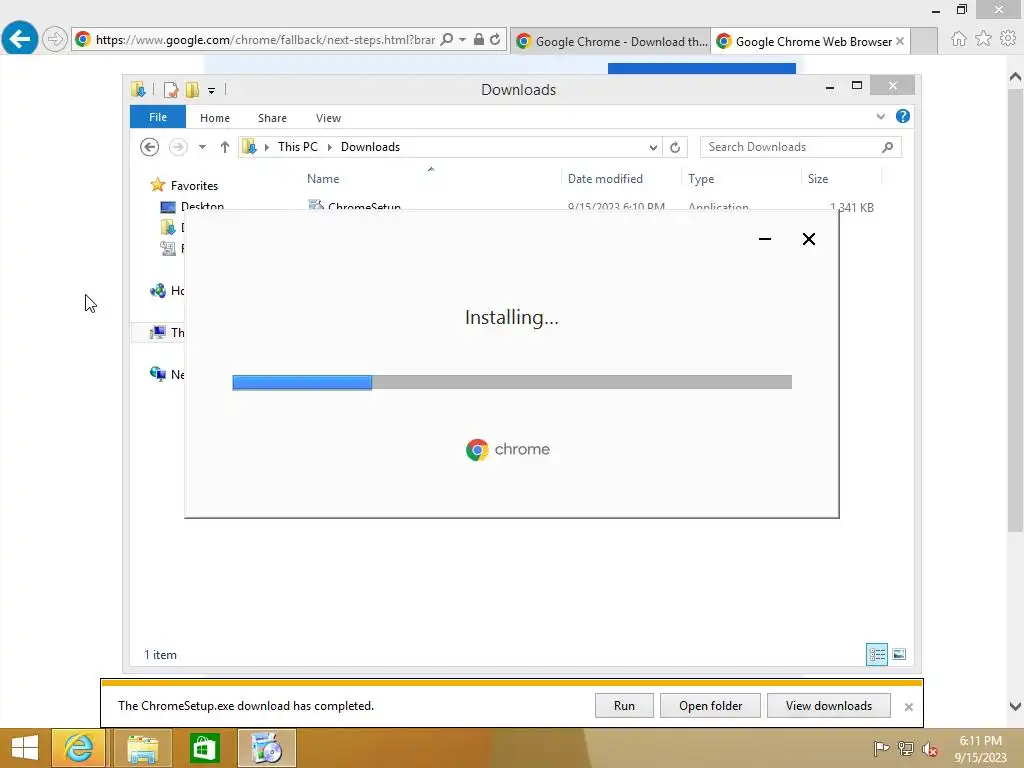
Task: Switch Explorer to Details view icon
Action: pos(876,654)
